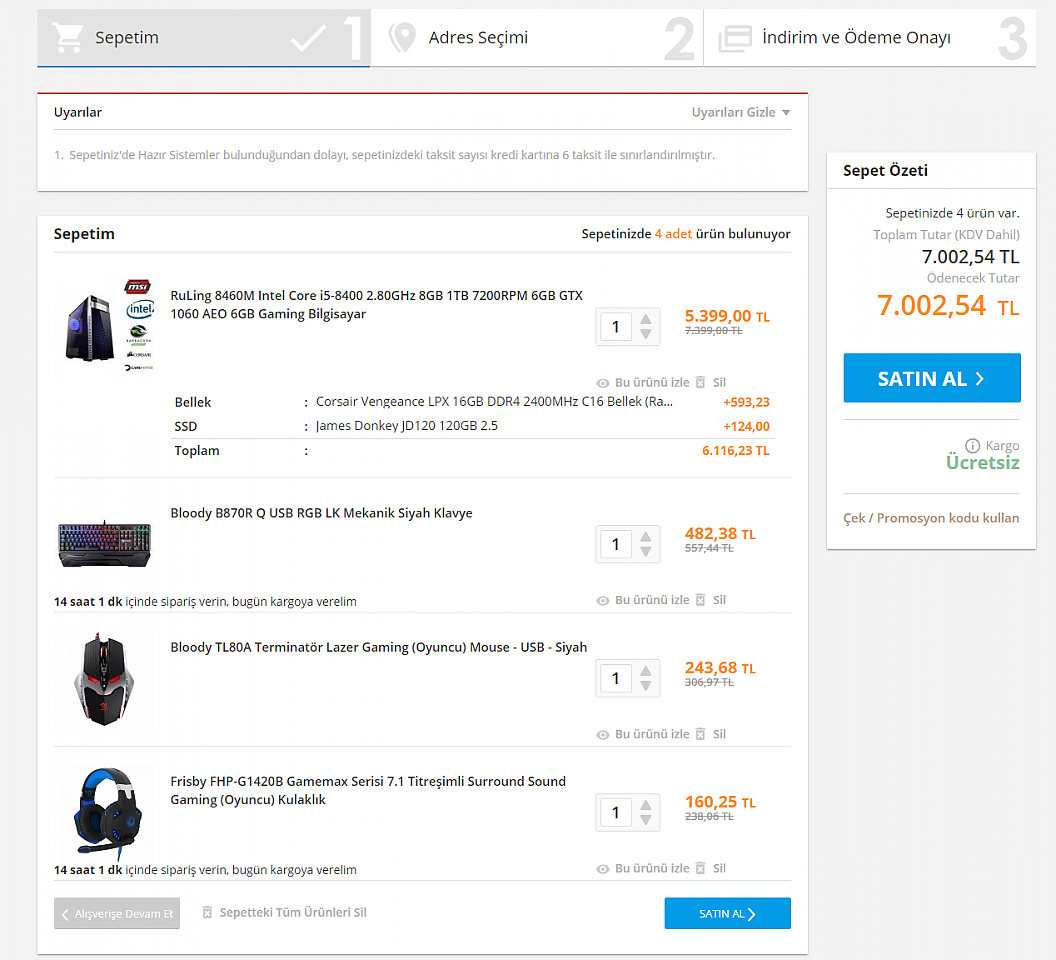Collapse warnings with Uyarıları Gizle
The image size is (1056, 960).
[x=741, y=113]
